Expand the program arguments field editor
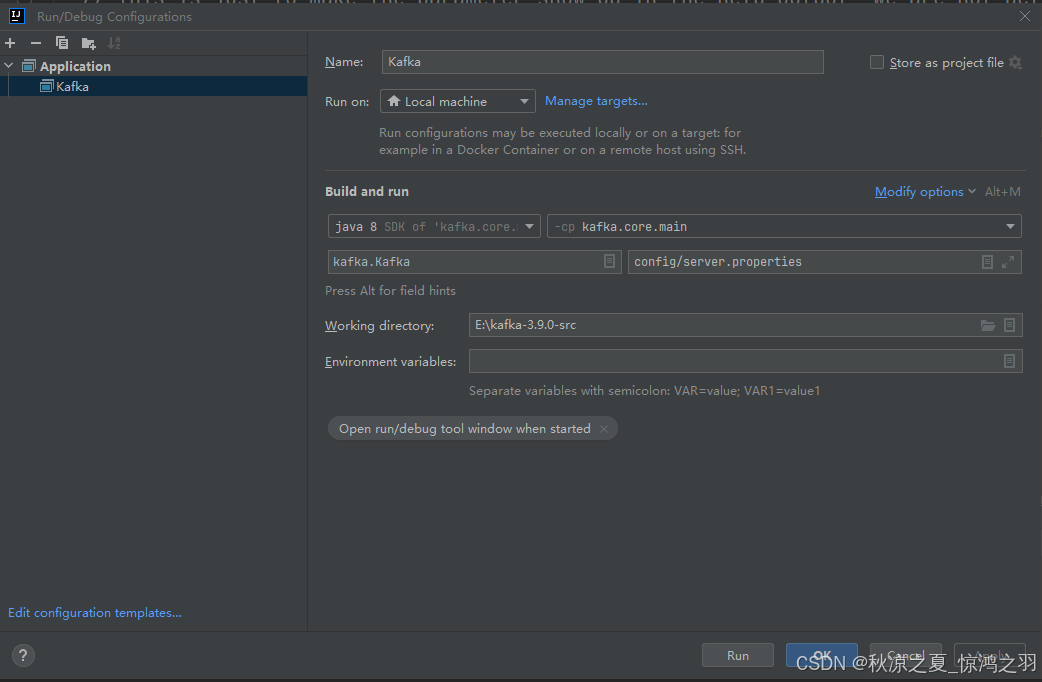 [x=1008, y=261]
